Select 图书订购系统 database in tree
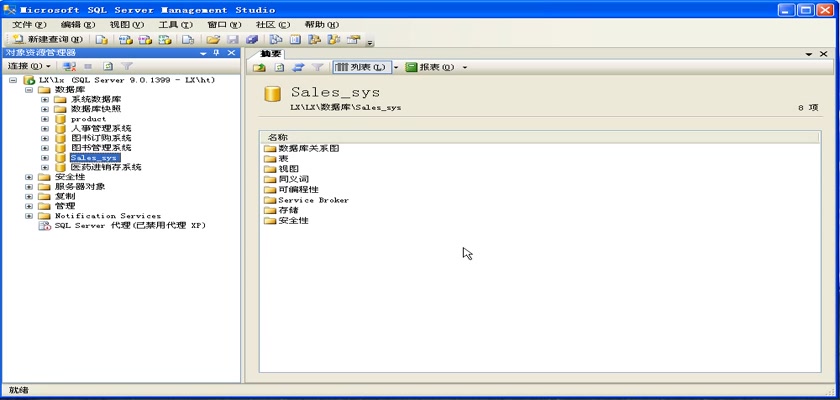The width and height of the screenshot is (840, 400). [101, 138]
